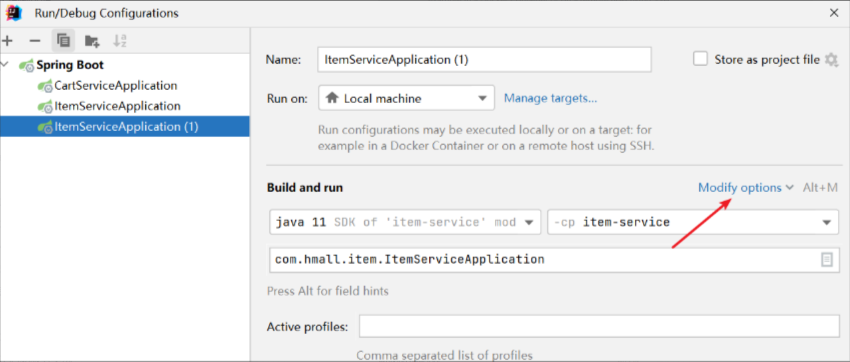
Task: Collapse the Spring Boot tree node
Action: pos(5,65)
